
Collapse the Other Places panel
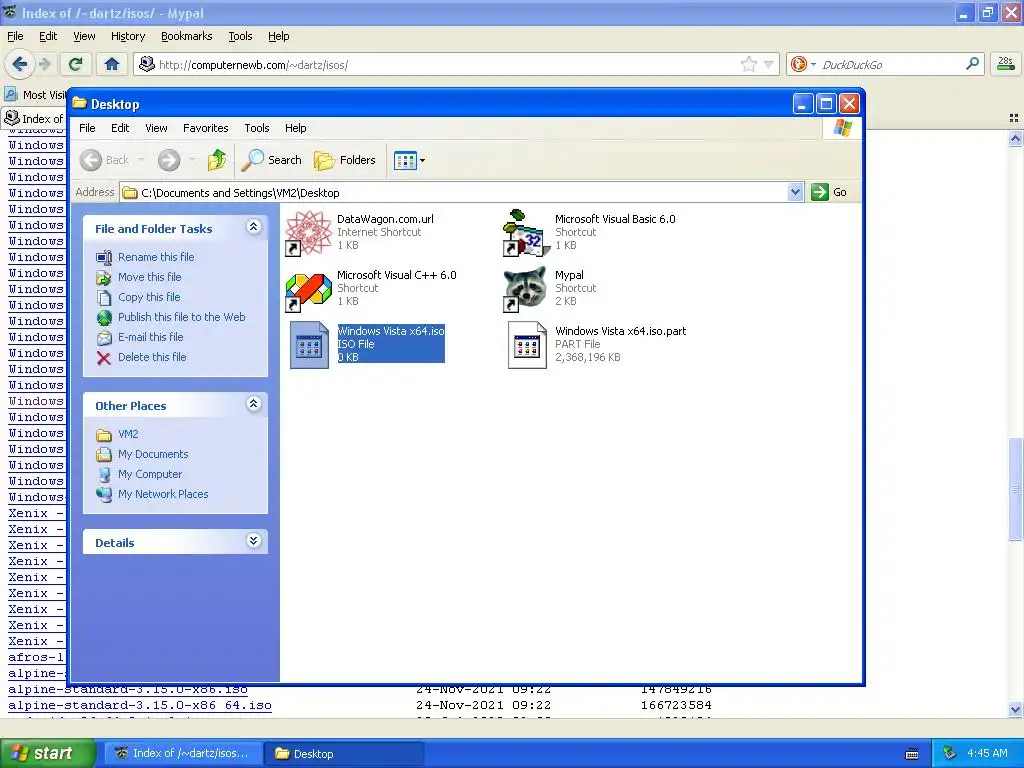click(253, 404)
